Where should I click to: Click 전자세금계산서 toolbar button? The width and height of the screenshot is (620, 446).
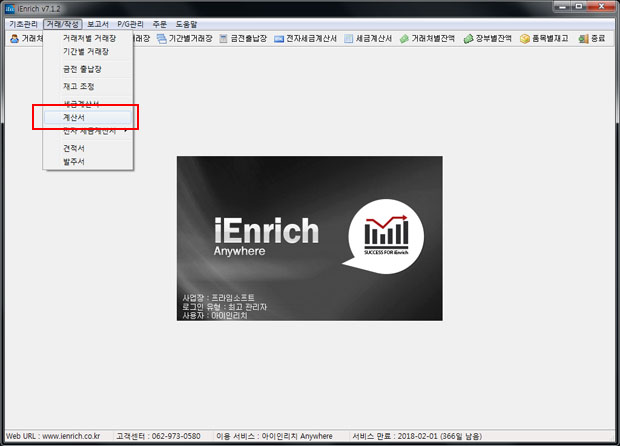click(305, 39)
